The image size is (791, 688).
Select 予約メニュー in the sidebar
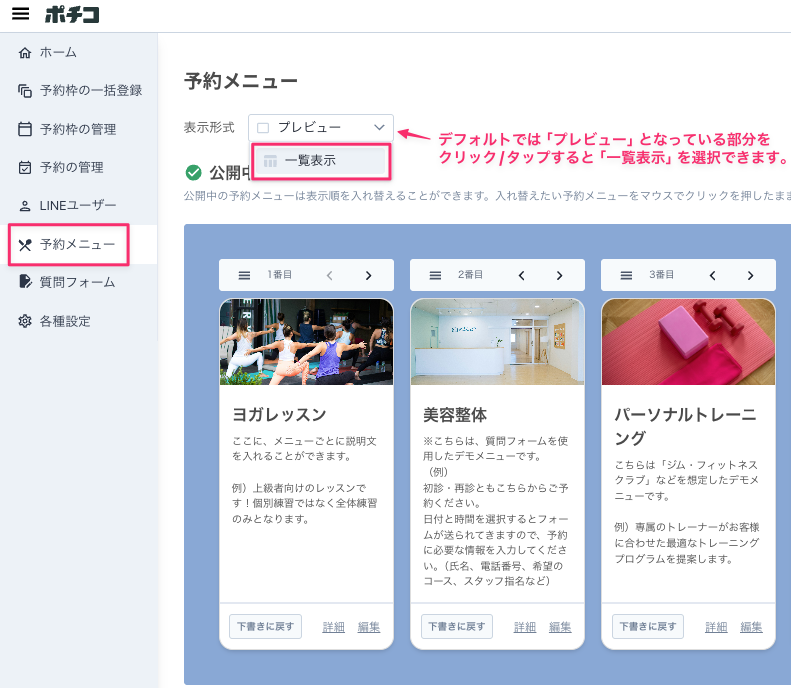pos(79,245)
